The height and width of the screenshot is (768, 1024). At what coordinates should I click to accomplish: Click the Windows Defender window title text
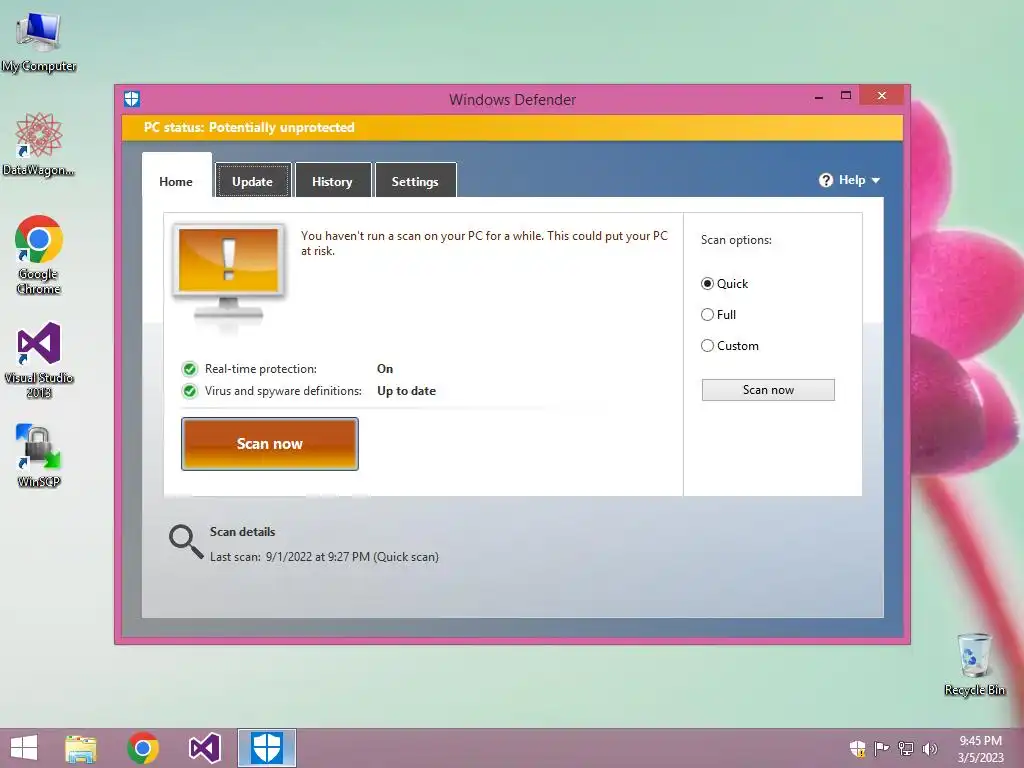pyautogui.click(x=513, y=100)
